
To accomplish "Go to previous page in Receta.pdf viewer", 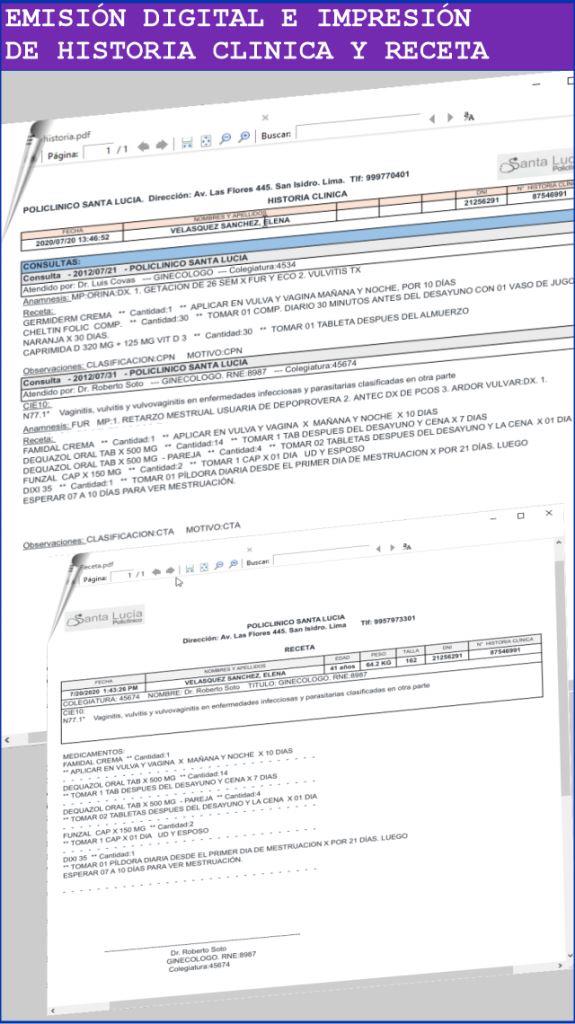I will pyautogui.click(x=156, y=572).
